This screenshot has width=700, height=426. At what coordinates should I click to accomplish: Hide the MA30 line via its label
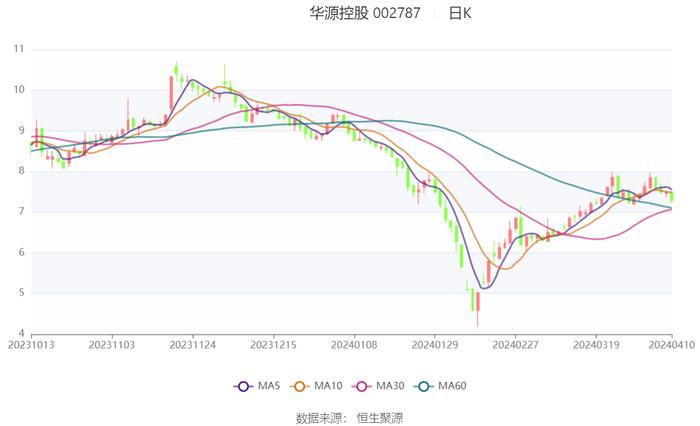[390, 386]
